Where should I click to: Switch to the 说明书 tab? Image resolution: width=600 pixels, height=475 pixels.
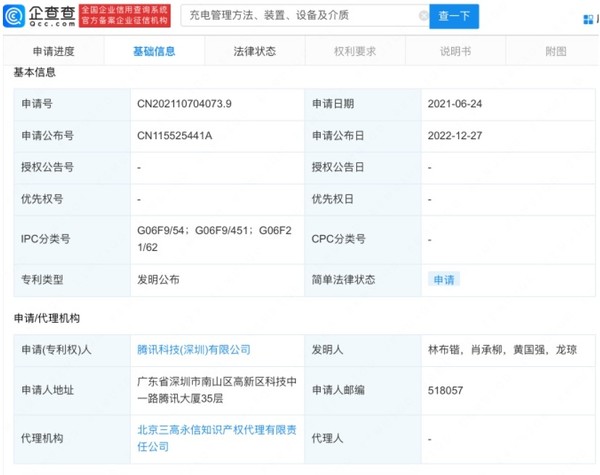pyautogui.click(x=455, y=51)
